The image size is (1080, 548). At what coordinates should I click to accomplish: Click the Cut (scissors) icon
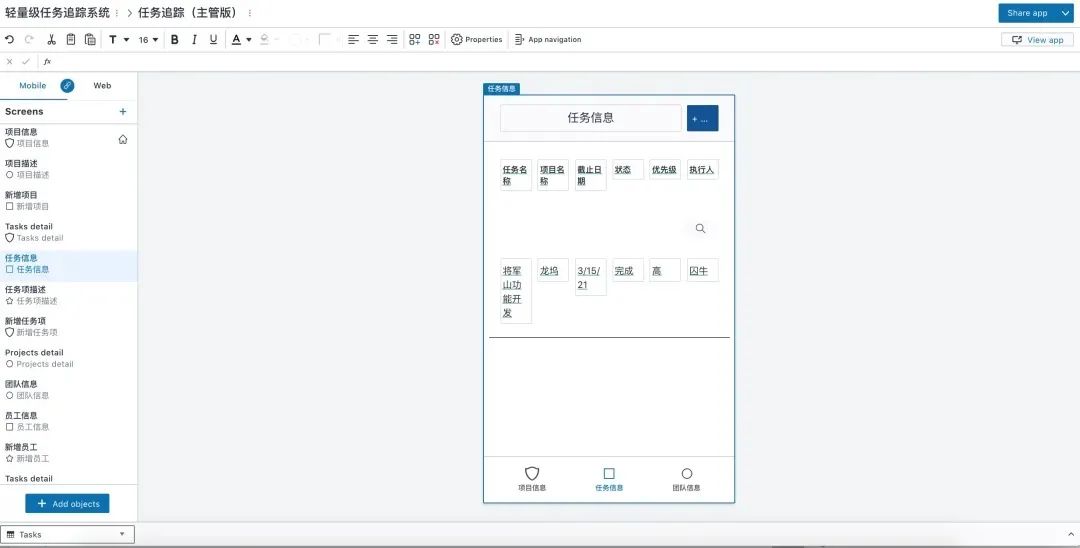coord(51,40)
